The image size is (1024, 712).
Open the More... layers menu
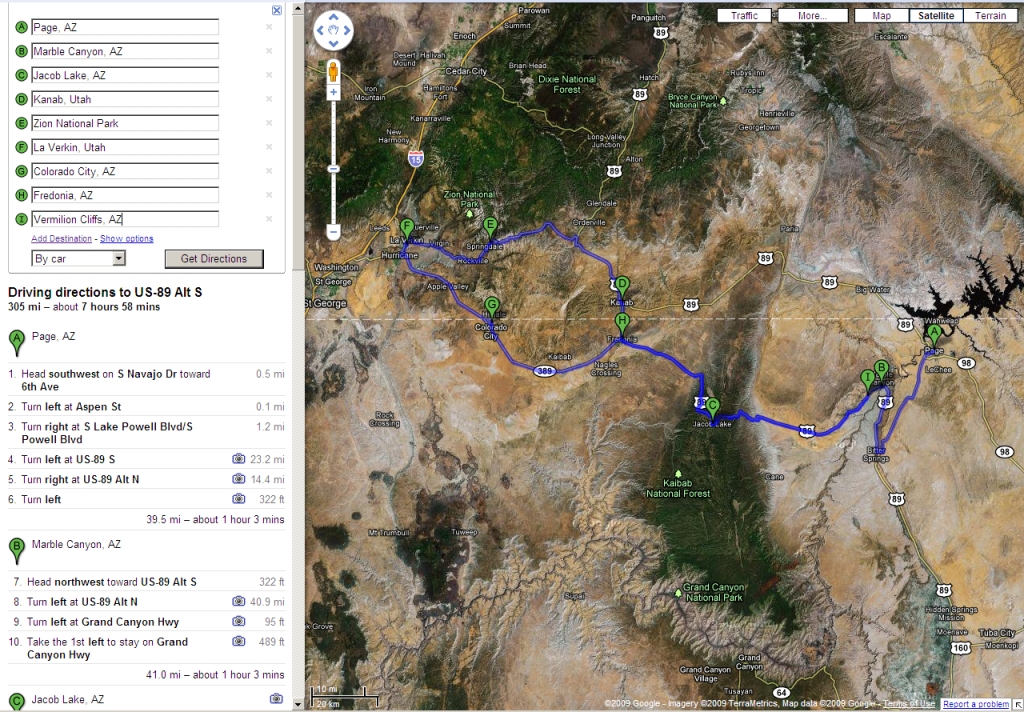tap(812, 16)
